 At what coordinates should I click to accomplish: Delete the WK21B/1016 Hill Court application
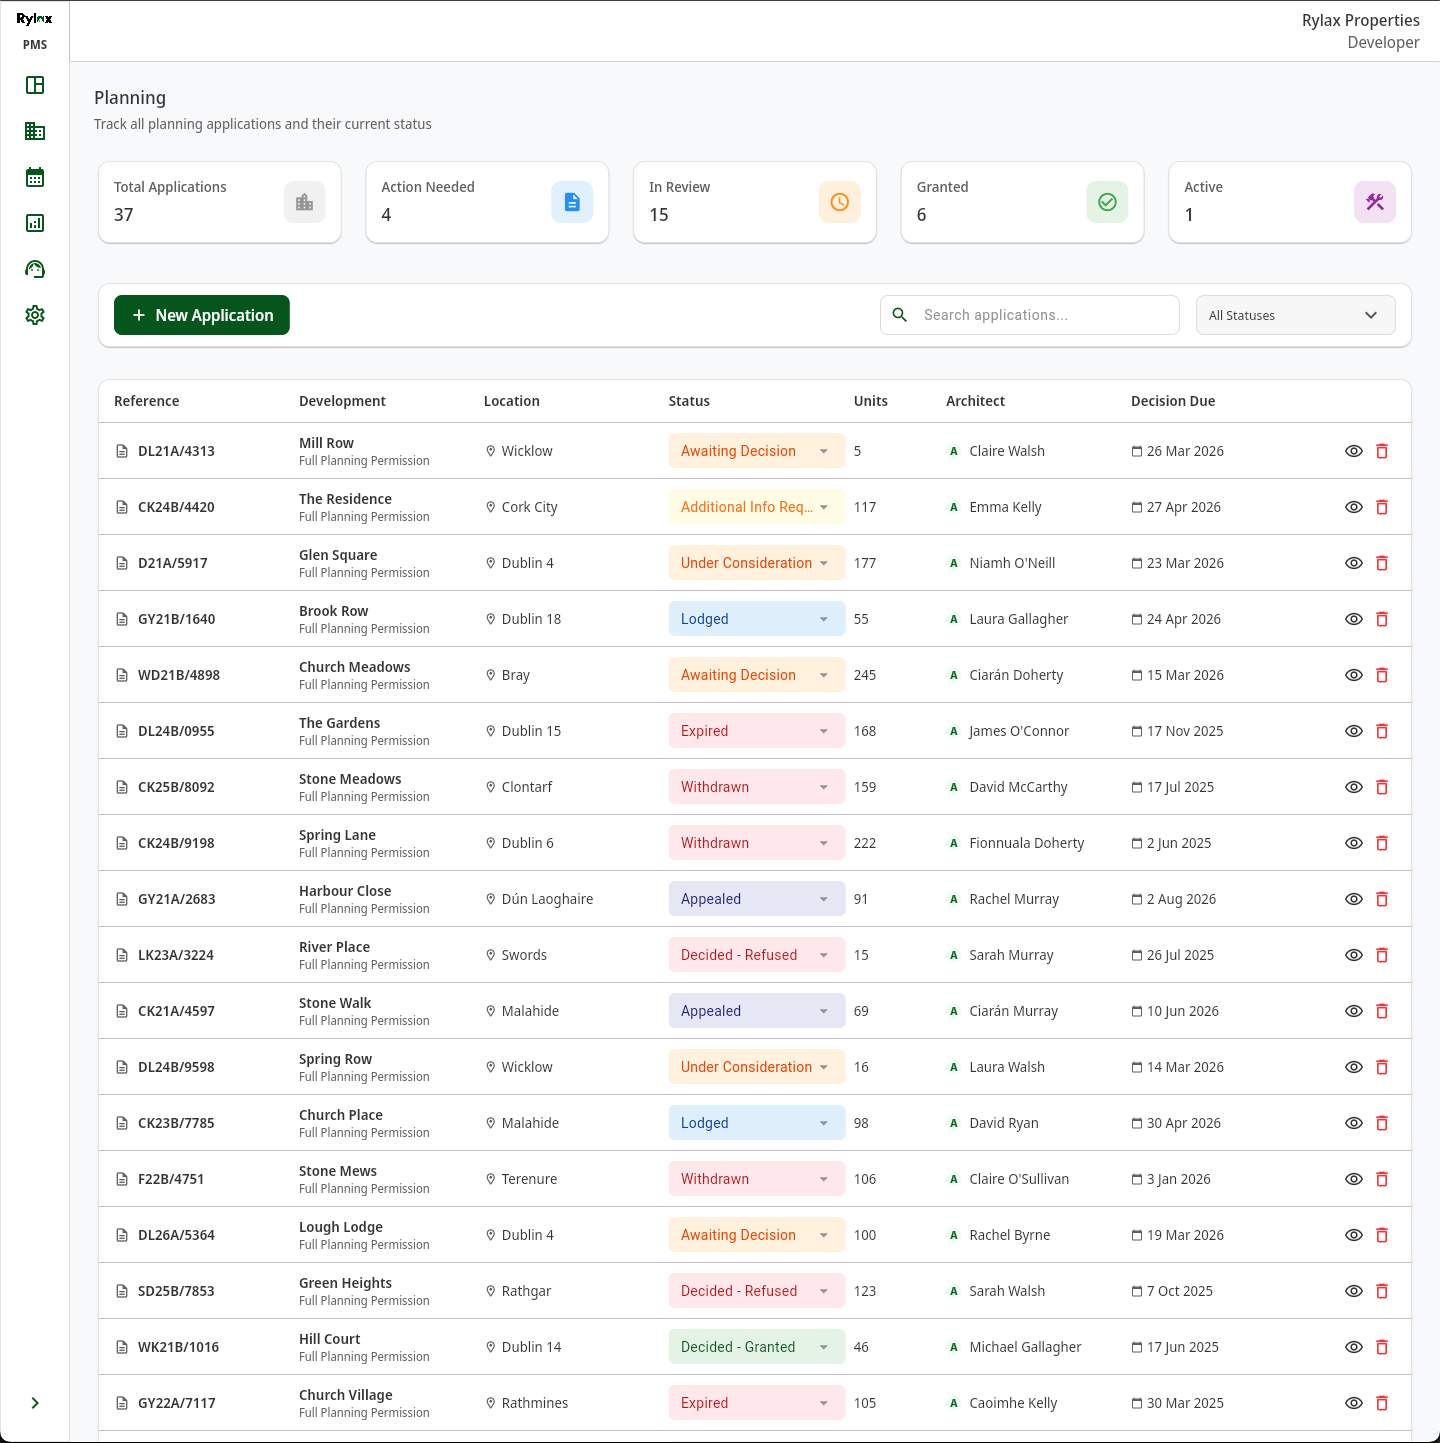coord(1382,1347)
